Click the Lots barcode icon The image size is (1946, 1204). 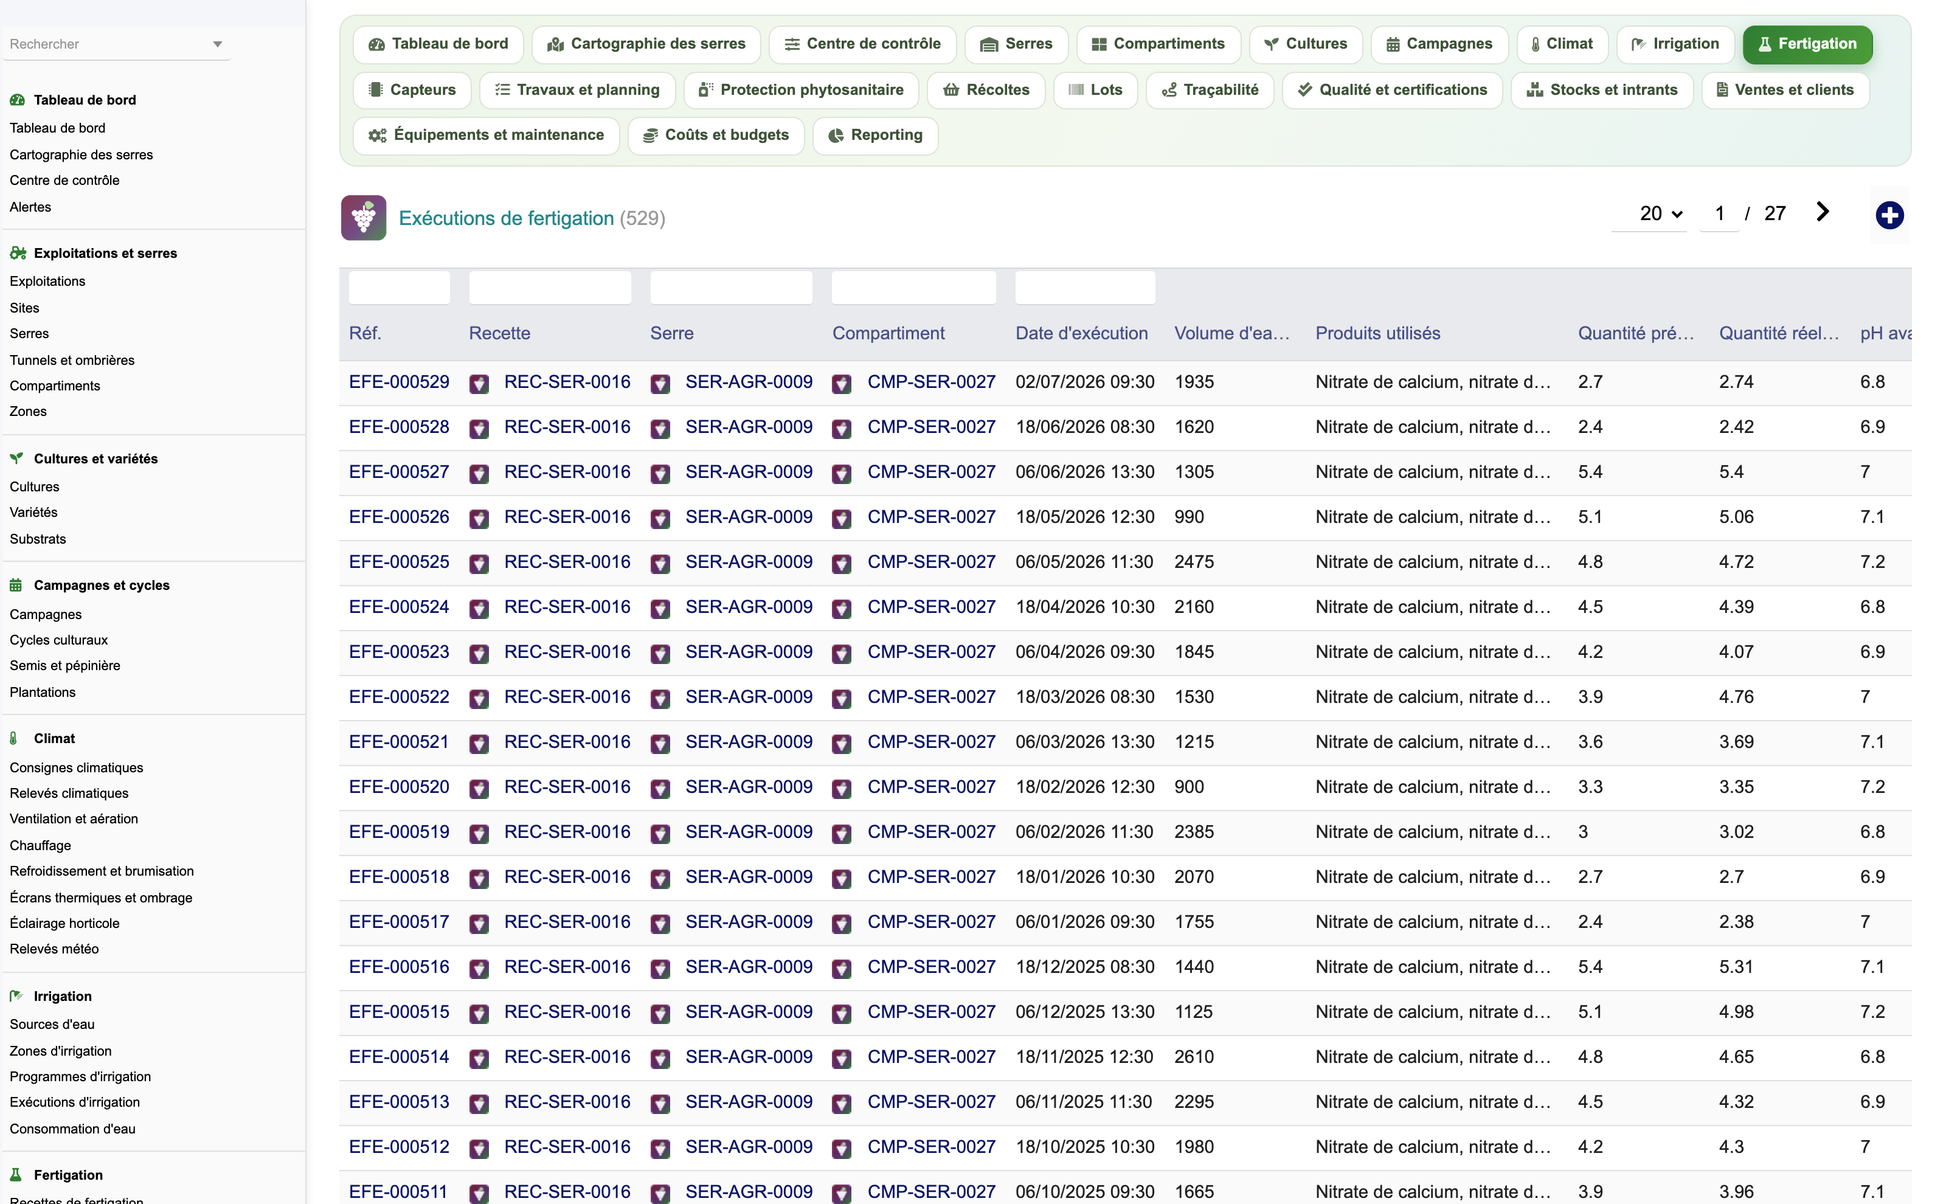coord(1076,90)
